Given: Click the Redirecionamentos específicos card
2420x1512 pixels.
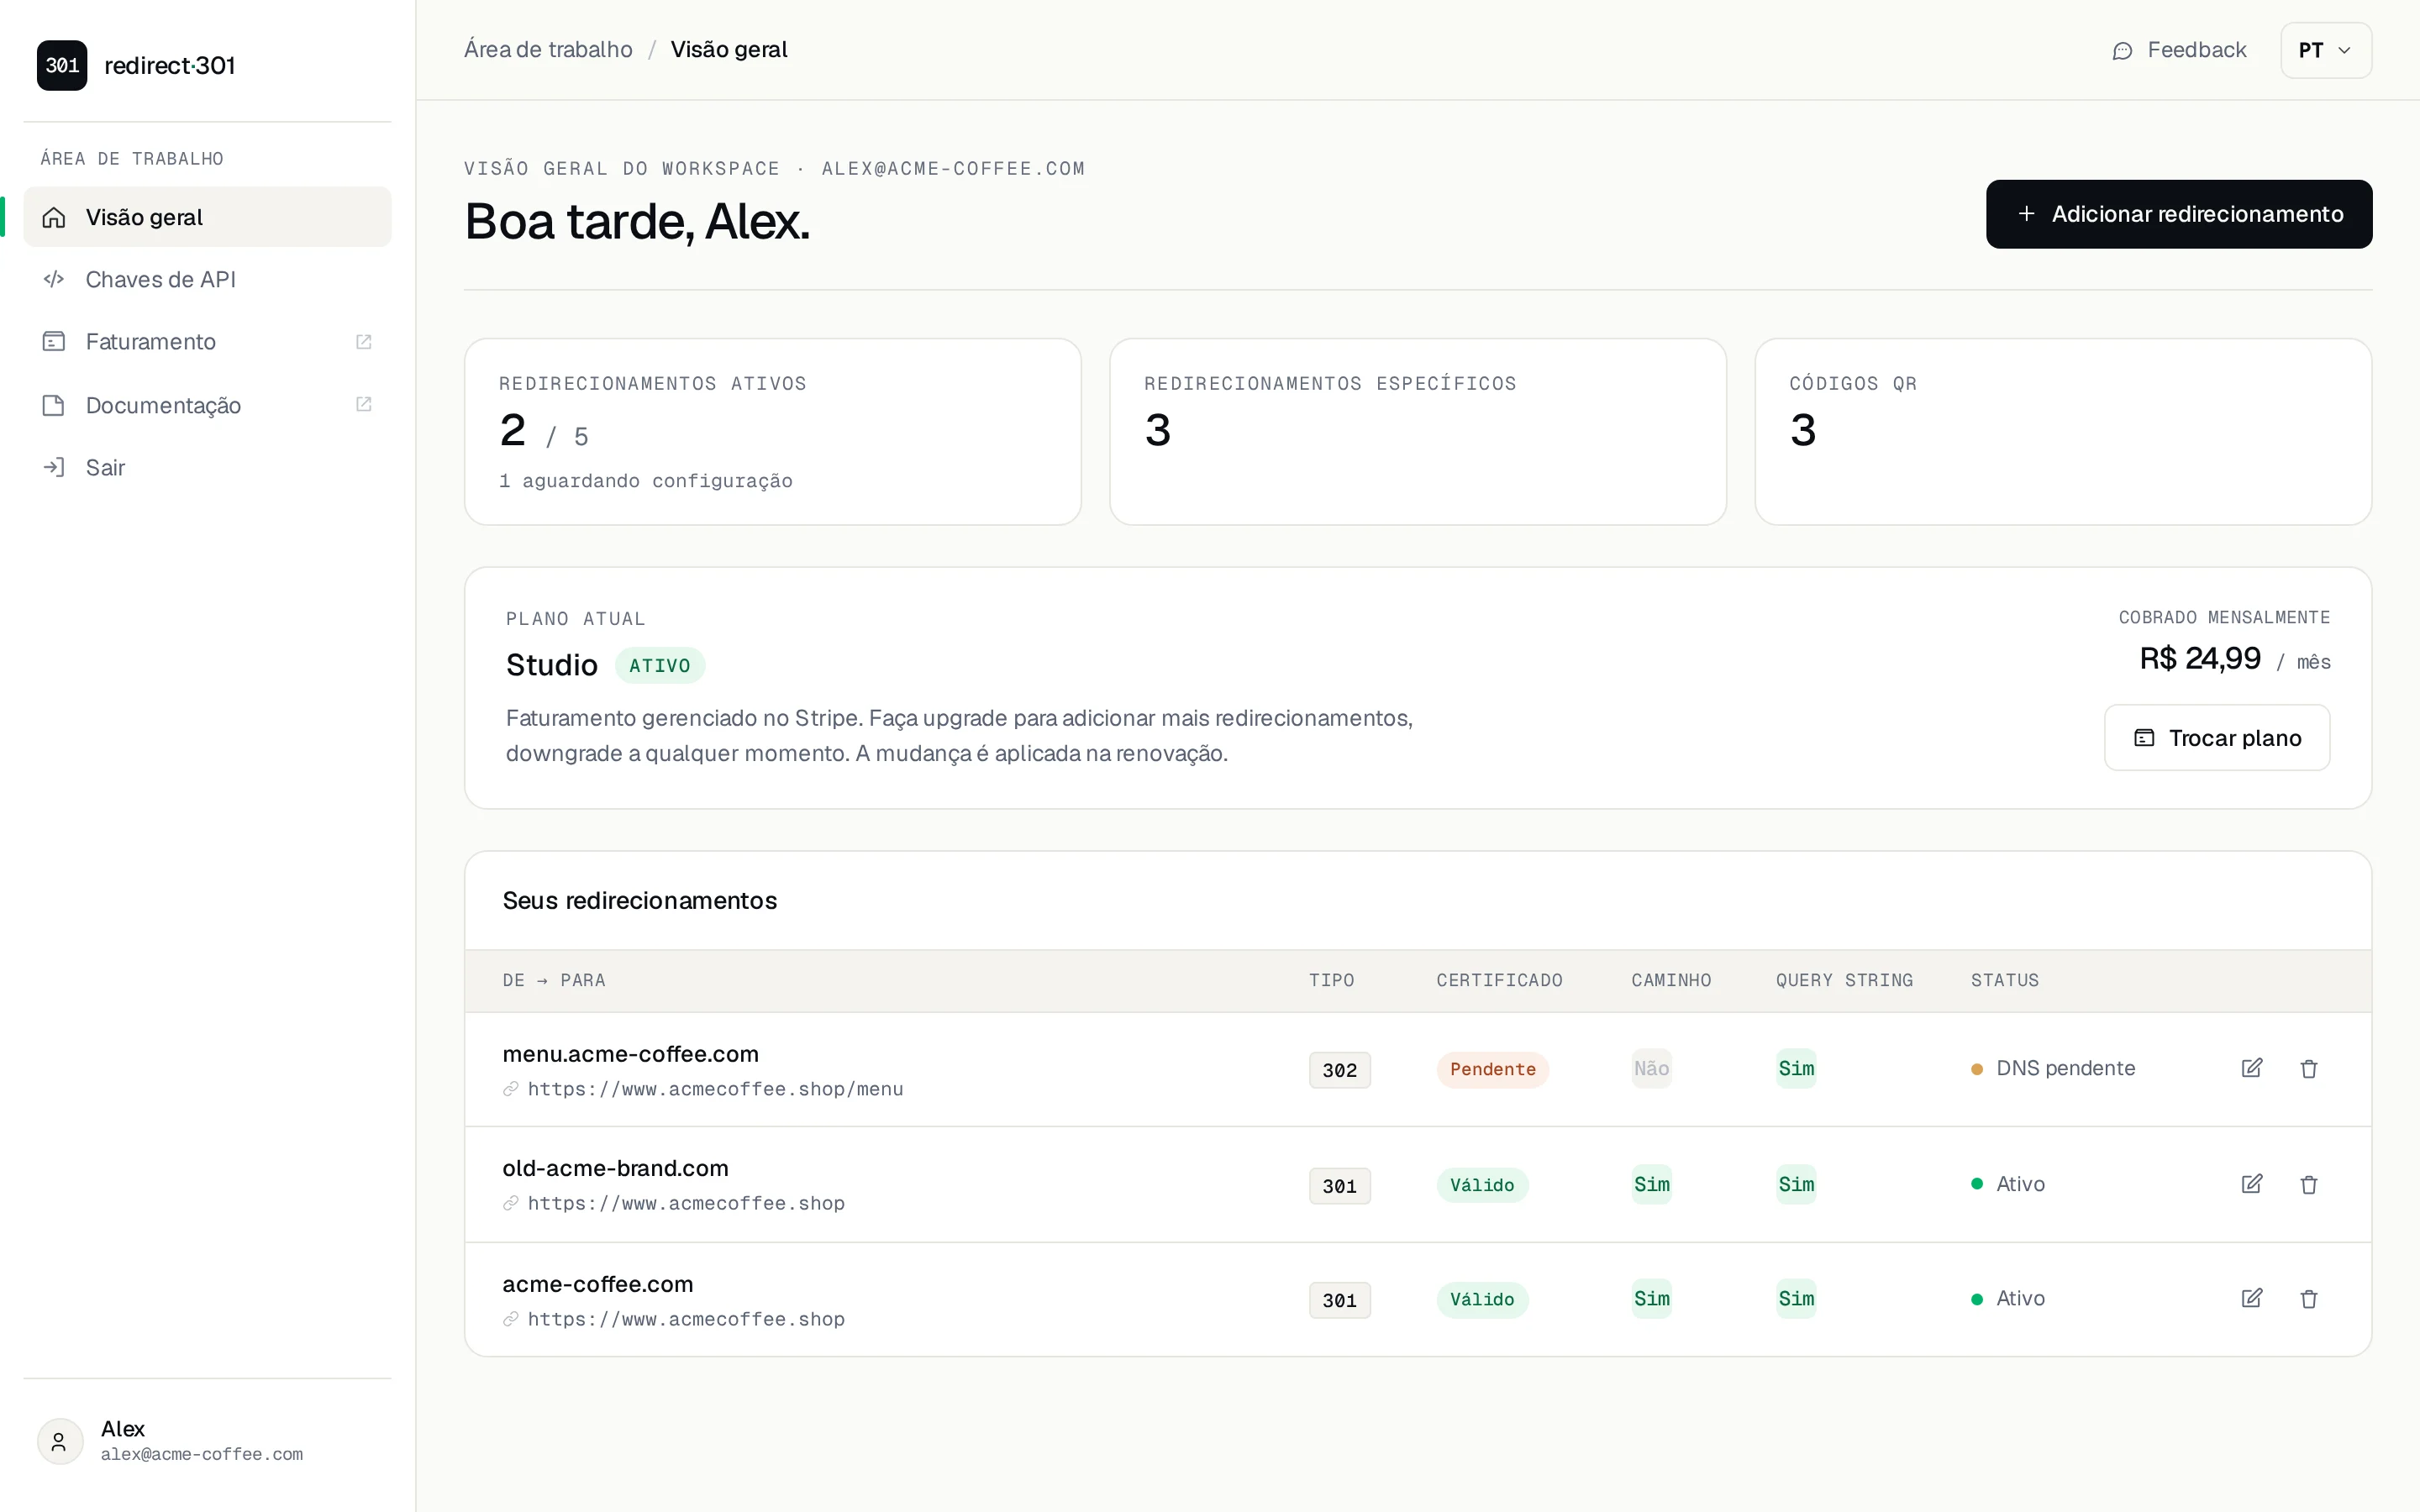Looking at the screenshot, I should click(x=1418, y=432).
